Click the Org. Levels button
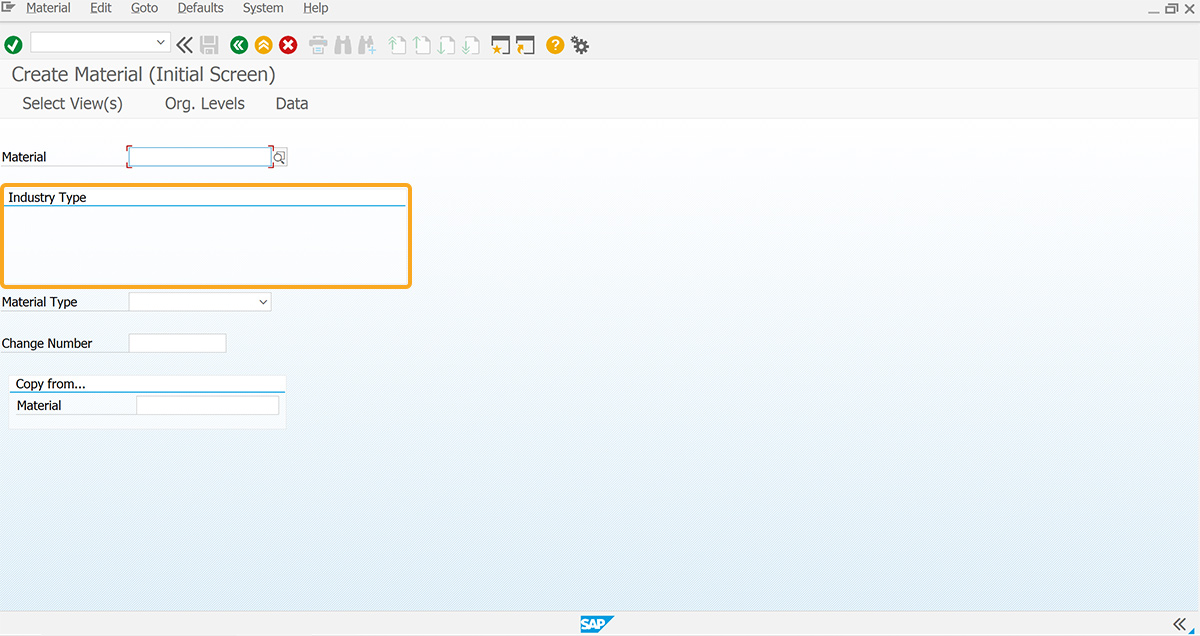Viewport: 1200px width, 636px height. point(205,104)
